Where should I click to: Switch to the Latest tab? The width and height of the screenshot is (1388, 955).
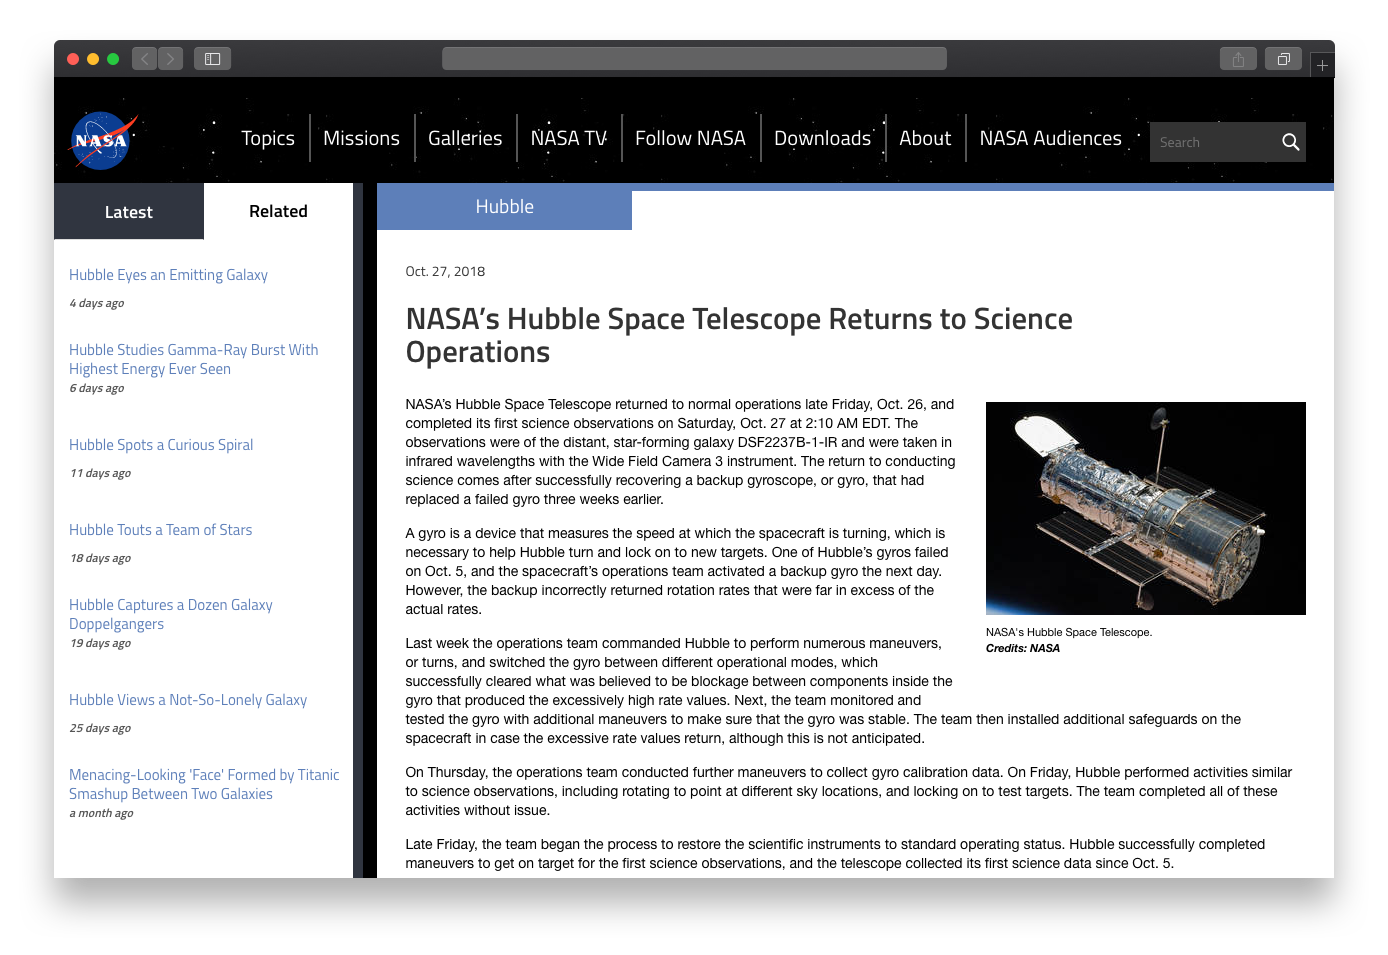(x=129, y=212)
